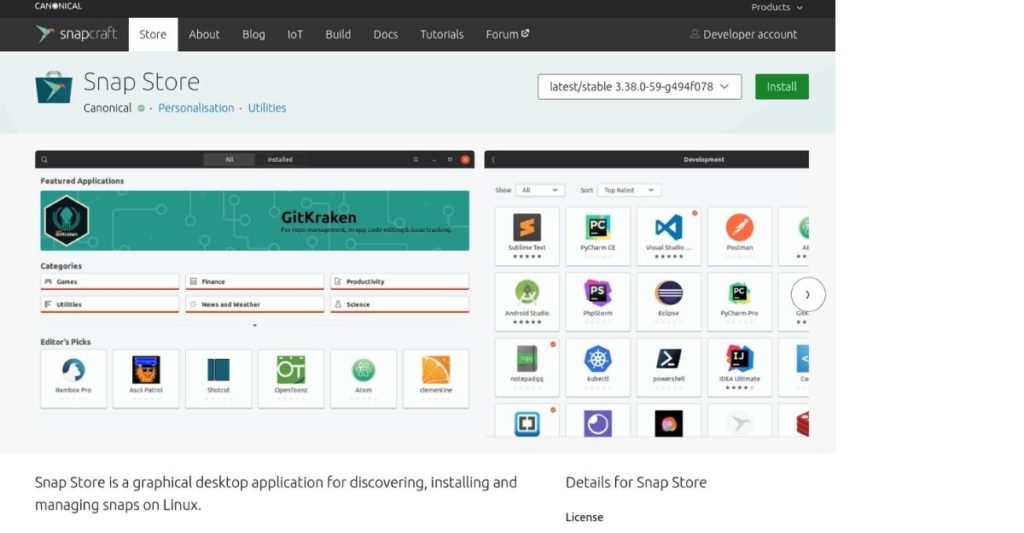Click the notepadqq icon
Viewport: 1024px width, 533px height.
pyautogui.click(x=527, y=359)
